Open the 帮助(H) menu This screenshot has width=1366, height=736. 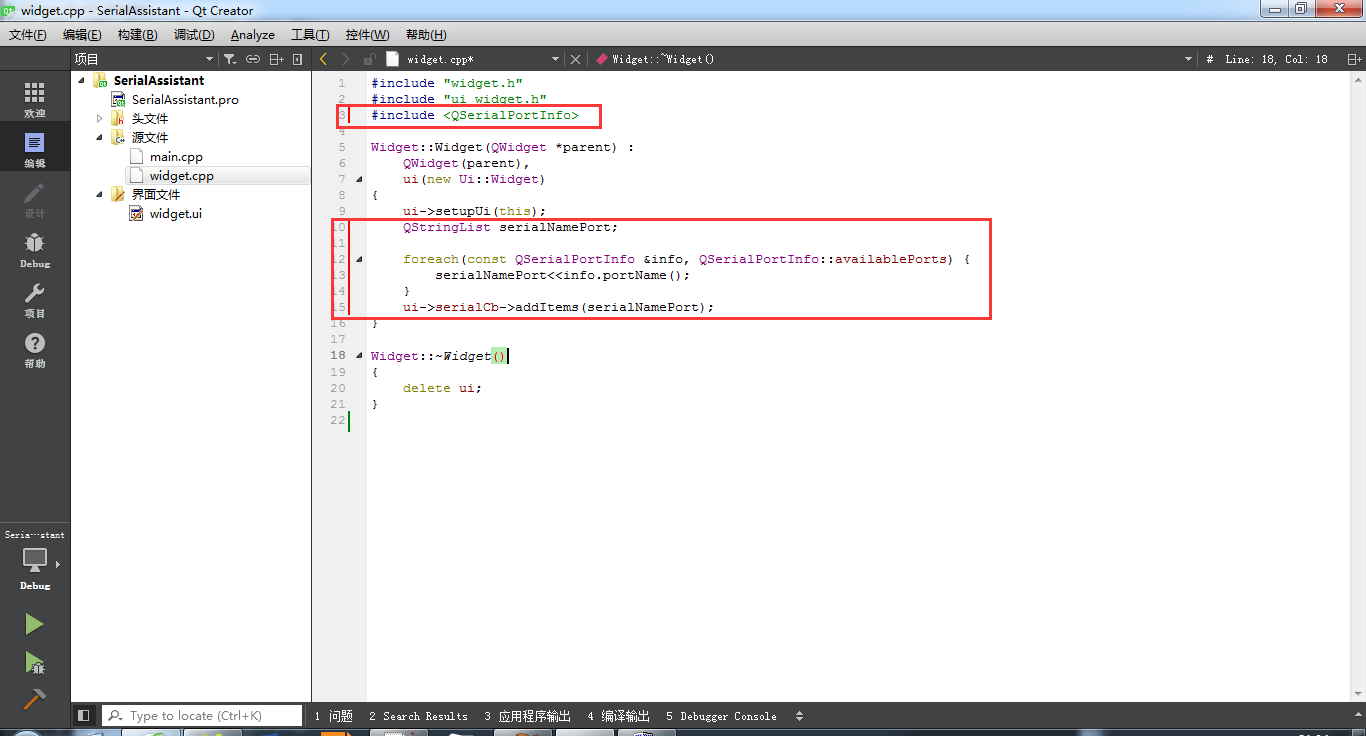[x=425, y=35]
